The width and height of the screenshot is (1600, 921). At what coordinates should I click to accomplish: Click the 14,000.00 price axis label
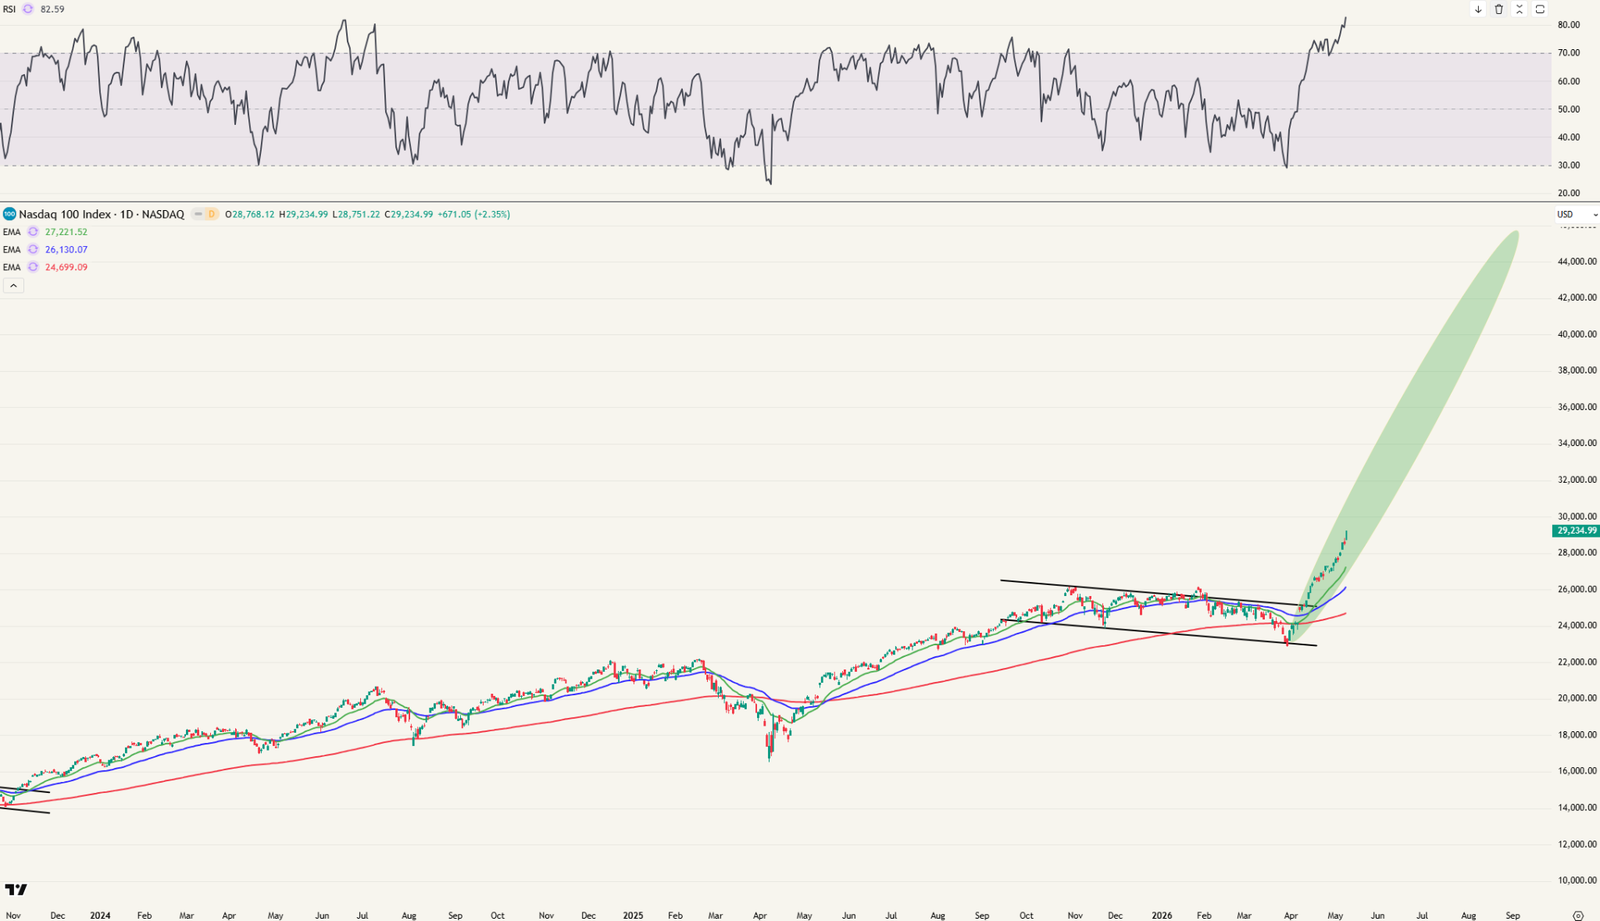point(1577,808)
